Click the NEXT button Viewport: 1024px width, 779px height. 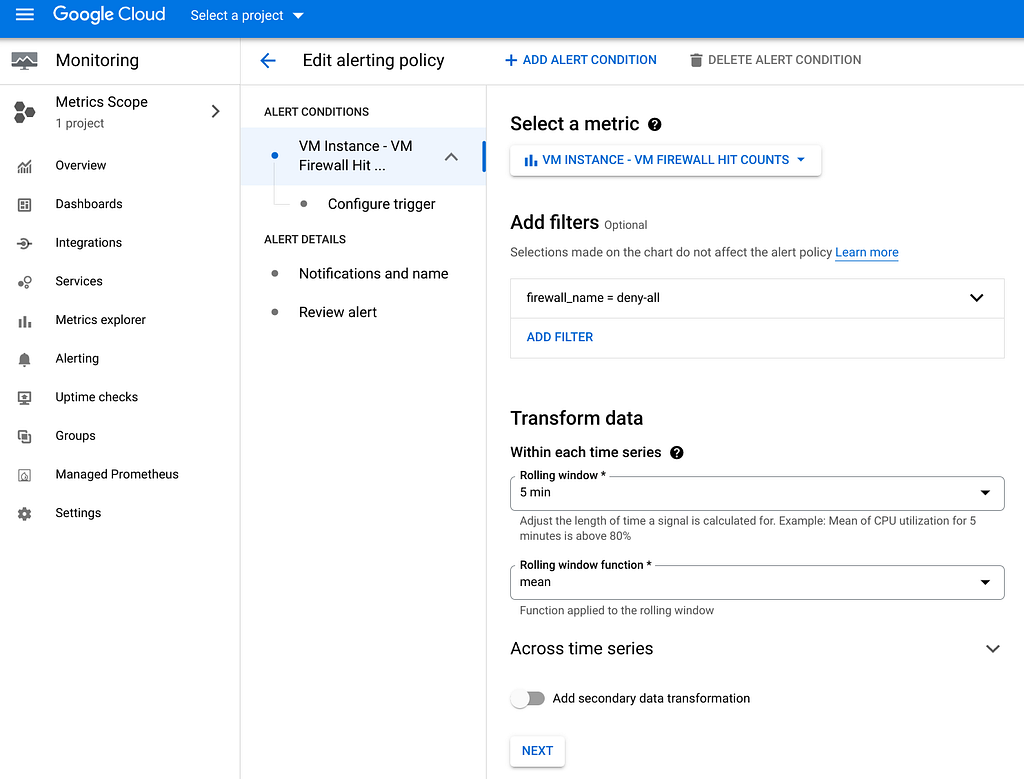tap(537, 751)
